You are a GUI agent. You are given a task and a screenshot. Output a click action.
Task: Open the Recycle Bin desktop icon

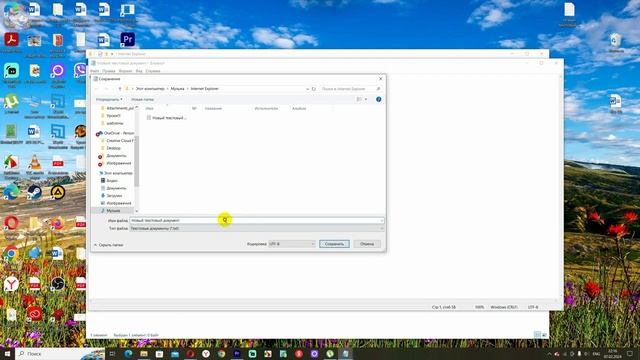616,41
